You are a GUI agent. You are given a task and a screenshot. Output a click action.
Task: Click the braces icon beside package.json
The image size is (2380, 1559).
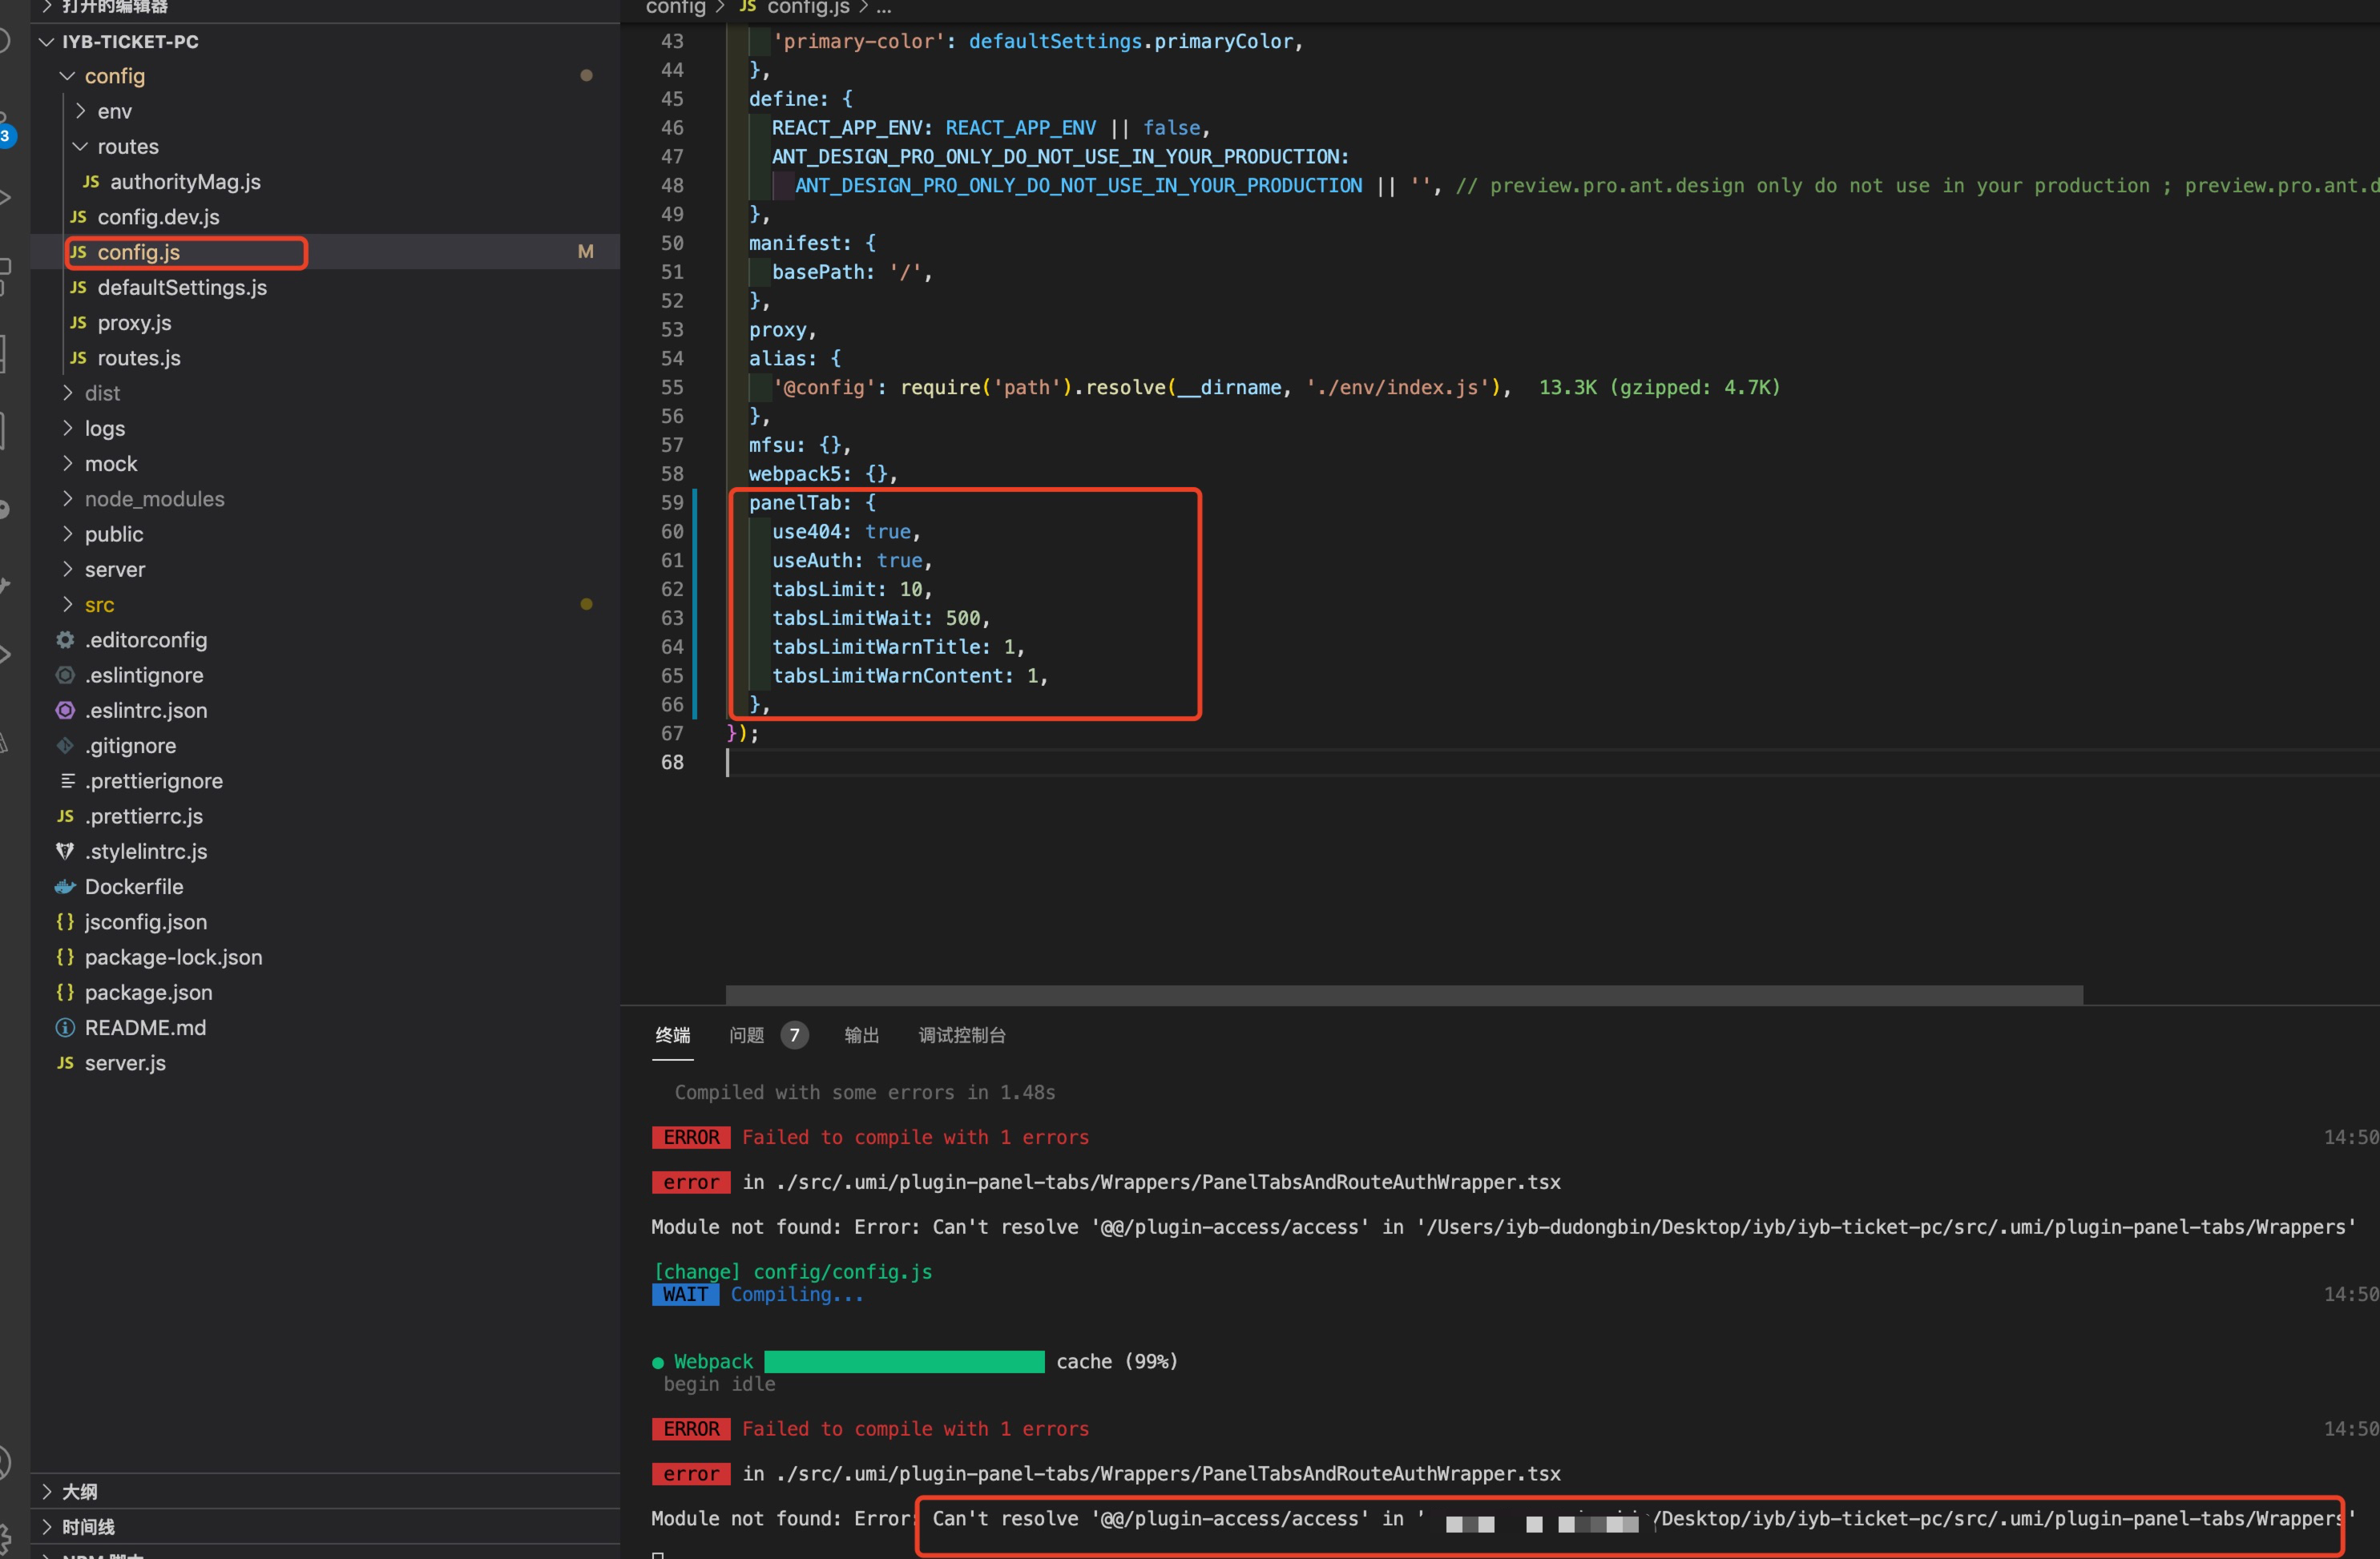tap(64, 992)
